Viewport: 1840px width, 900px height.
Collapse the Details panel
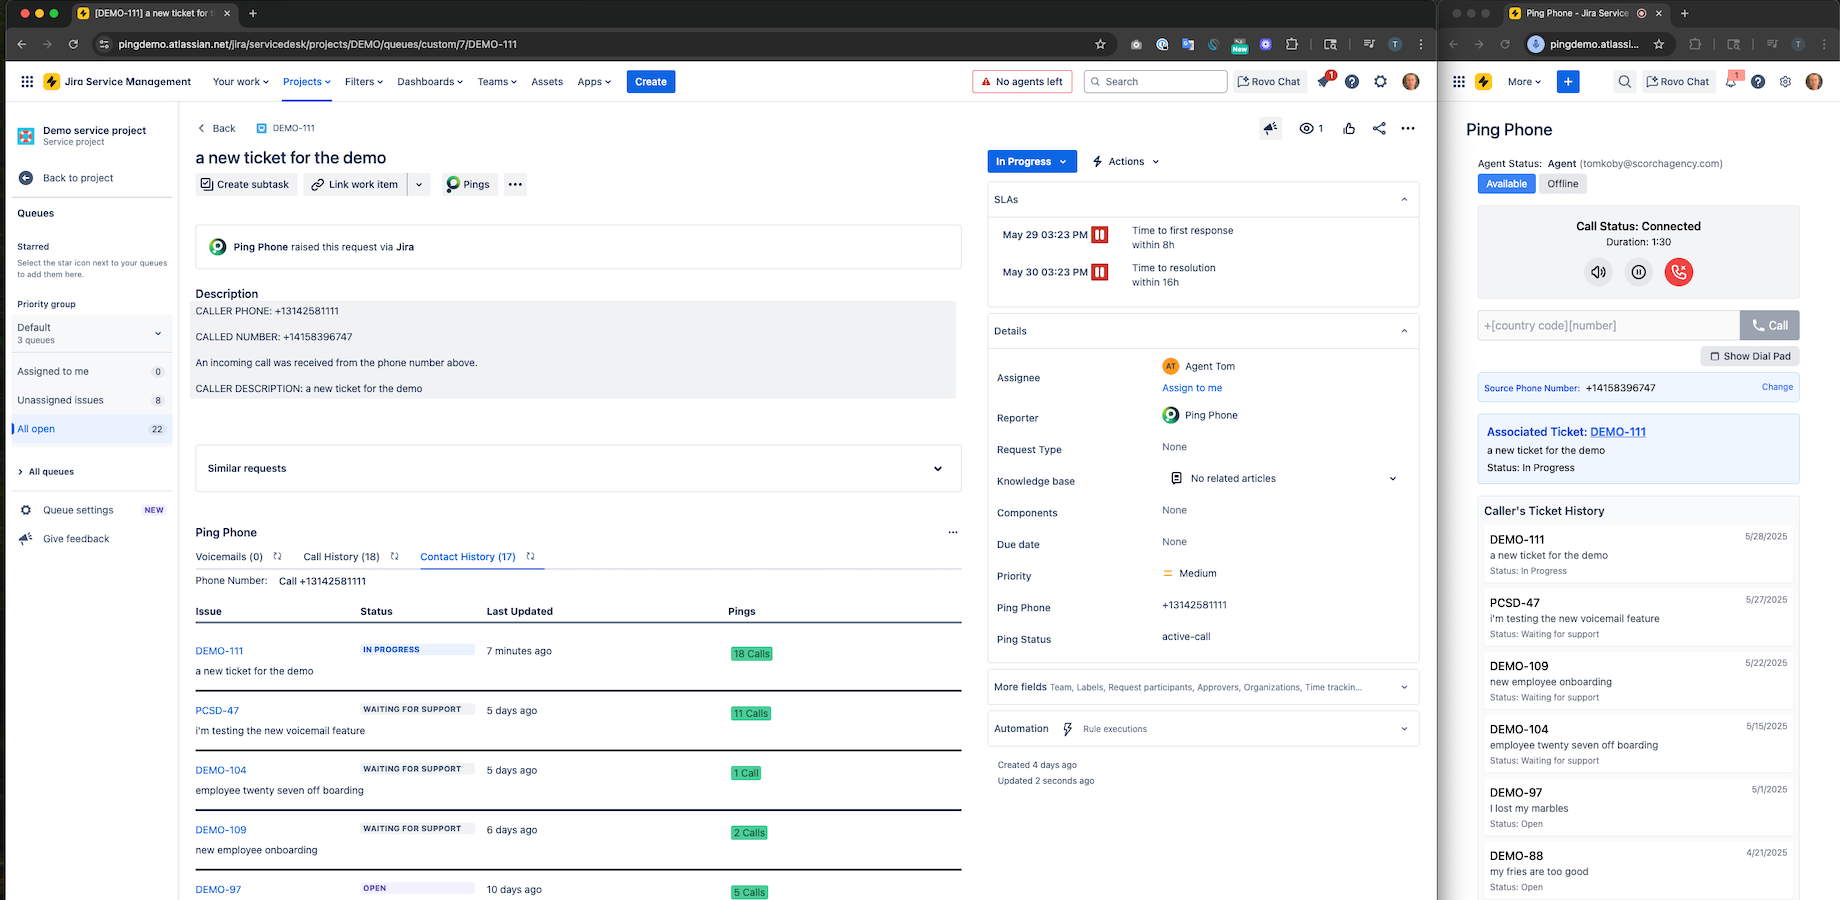pyautogui.click(x=1404, y=331)
